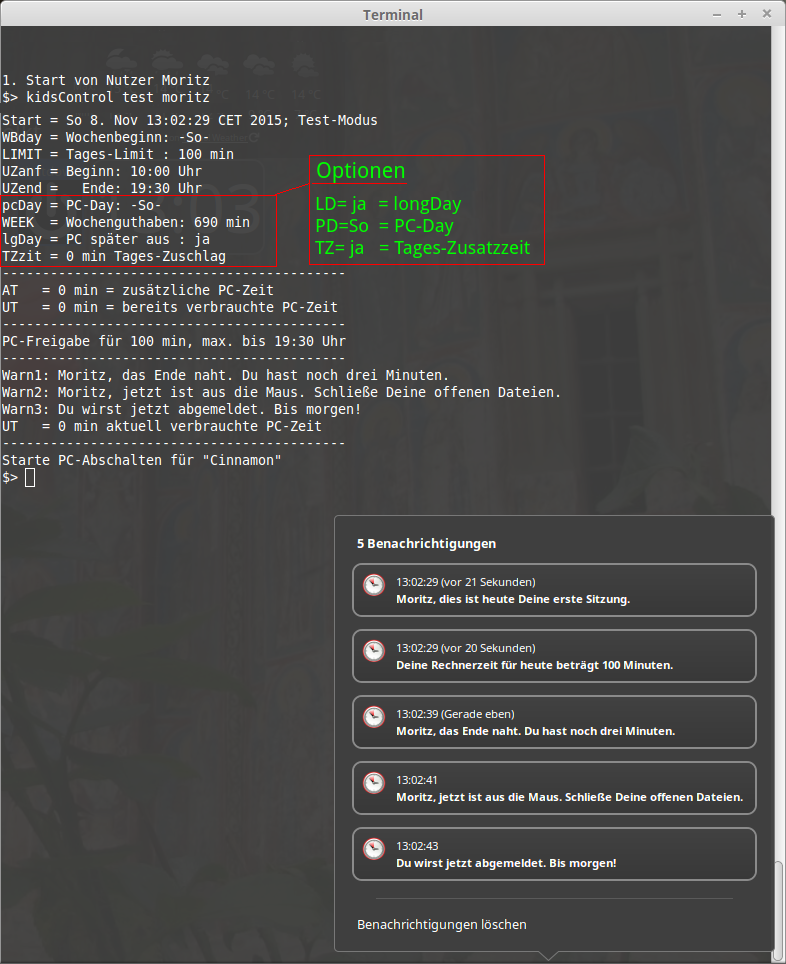Clear all via 'Benachrichtigungen löschen'
Viewport: 786px width, 964px height.
point(442,925)
